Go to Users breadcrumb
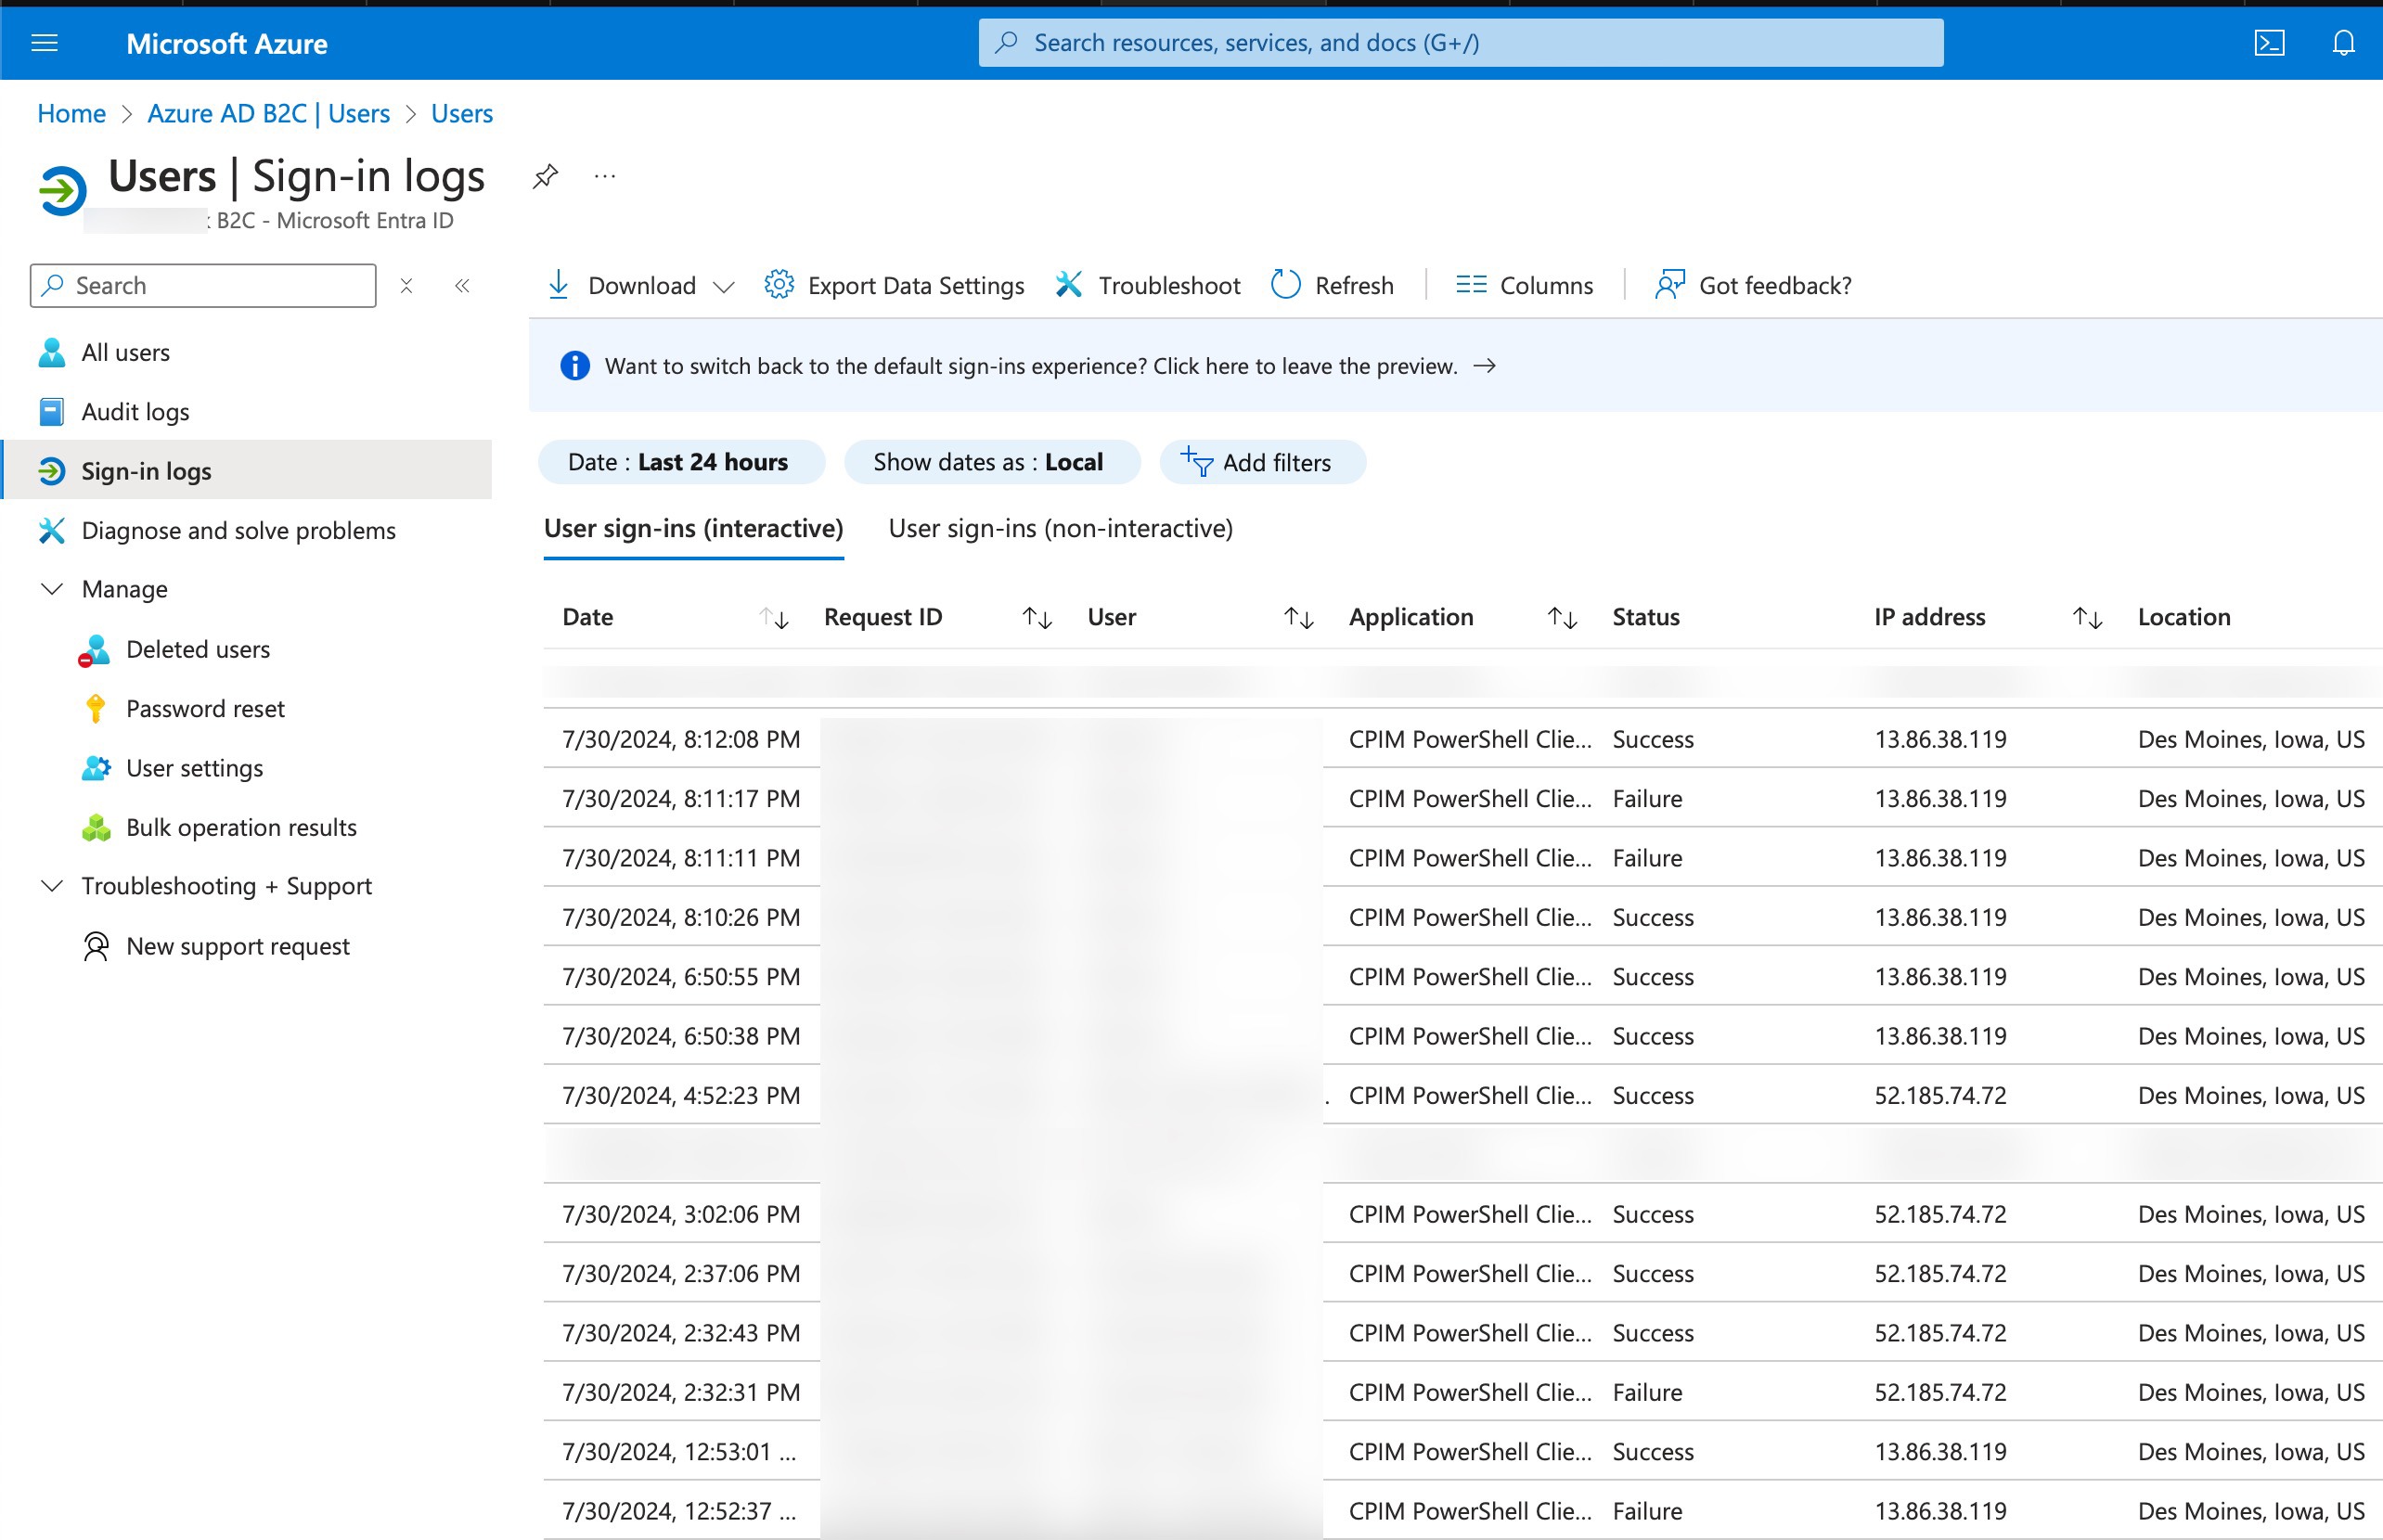Screen dimensions: 2383x1540 462,114
